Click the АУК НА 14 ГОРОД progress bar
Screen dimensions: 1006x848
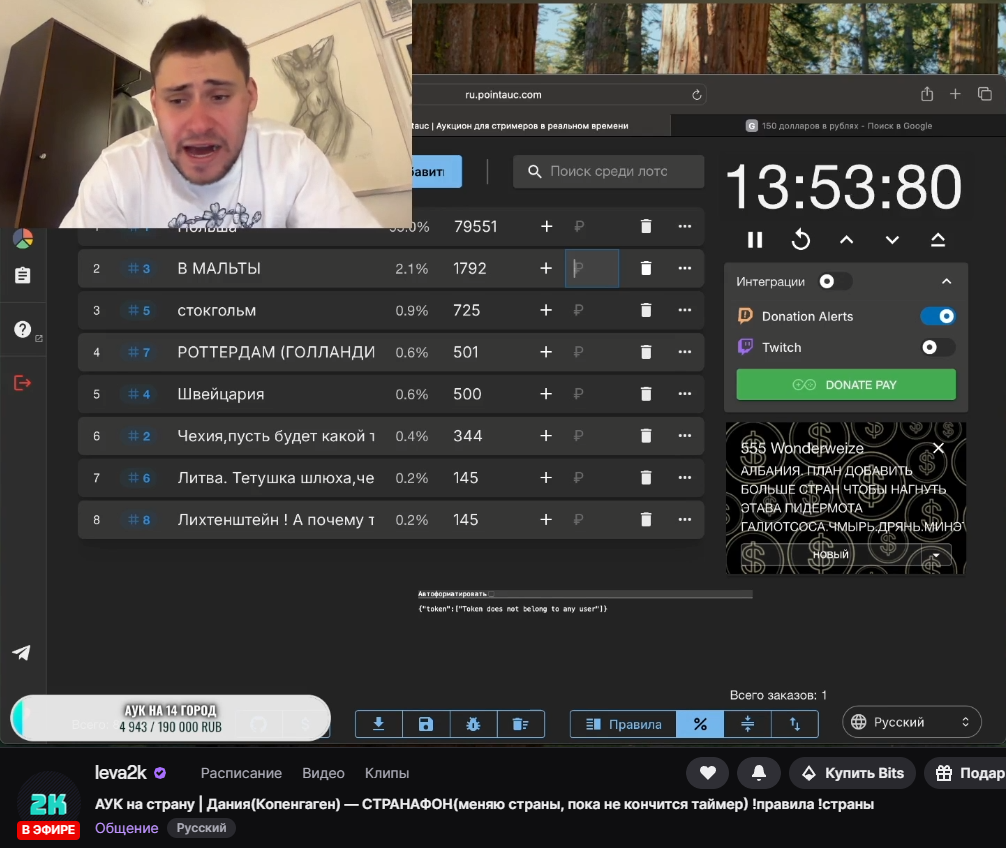point(171,718)
